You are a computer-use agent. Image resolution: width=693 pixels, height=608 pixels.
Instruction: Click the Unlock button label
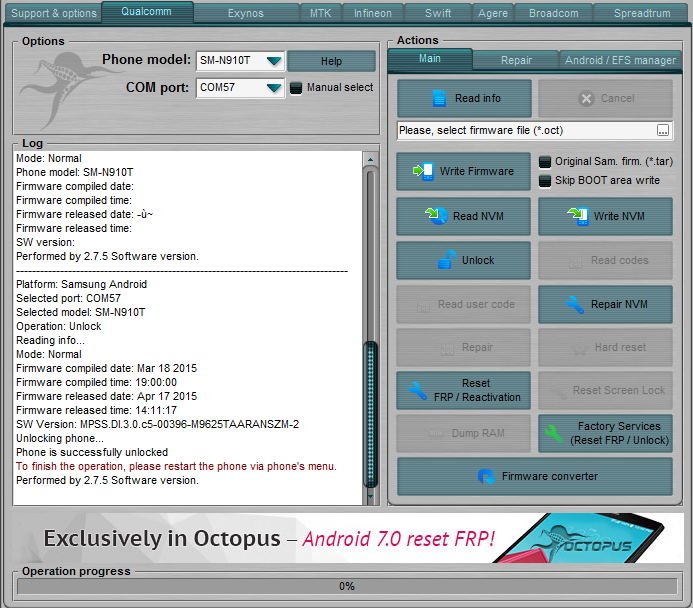tap(478, 260)
